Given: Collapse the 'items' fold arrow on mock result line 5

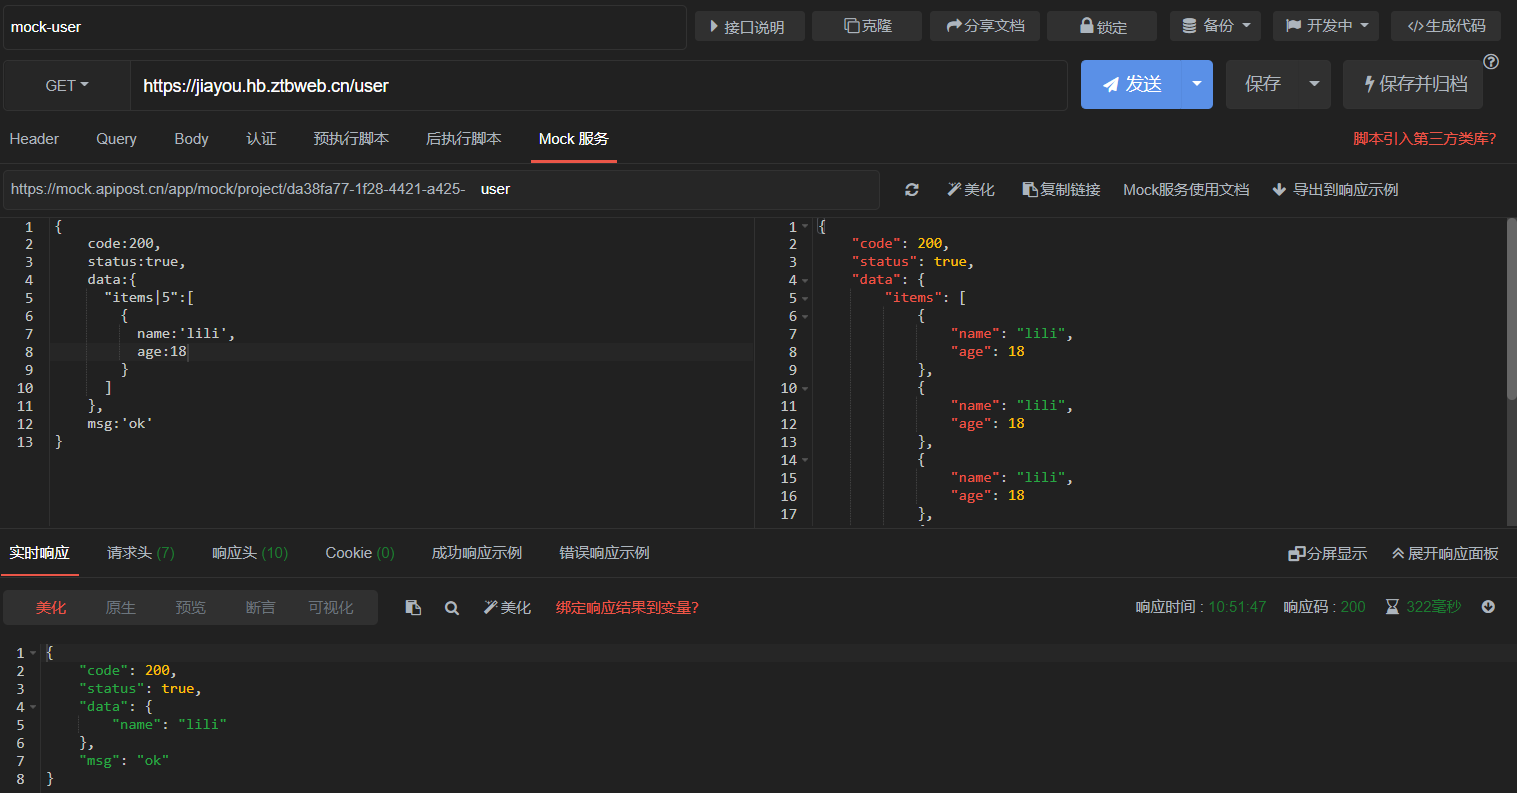Looking at the screenshot, I should coord(805,299).
